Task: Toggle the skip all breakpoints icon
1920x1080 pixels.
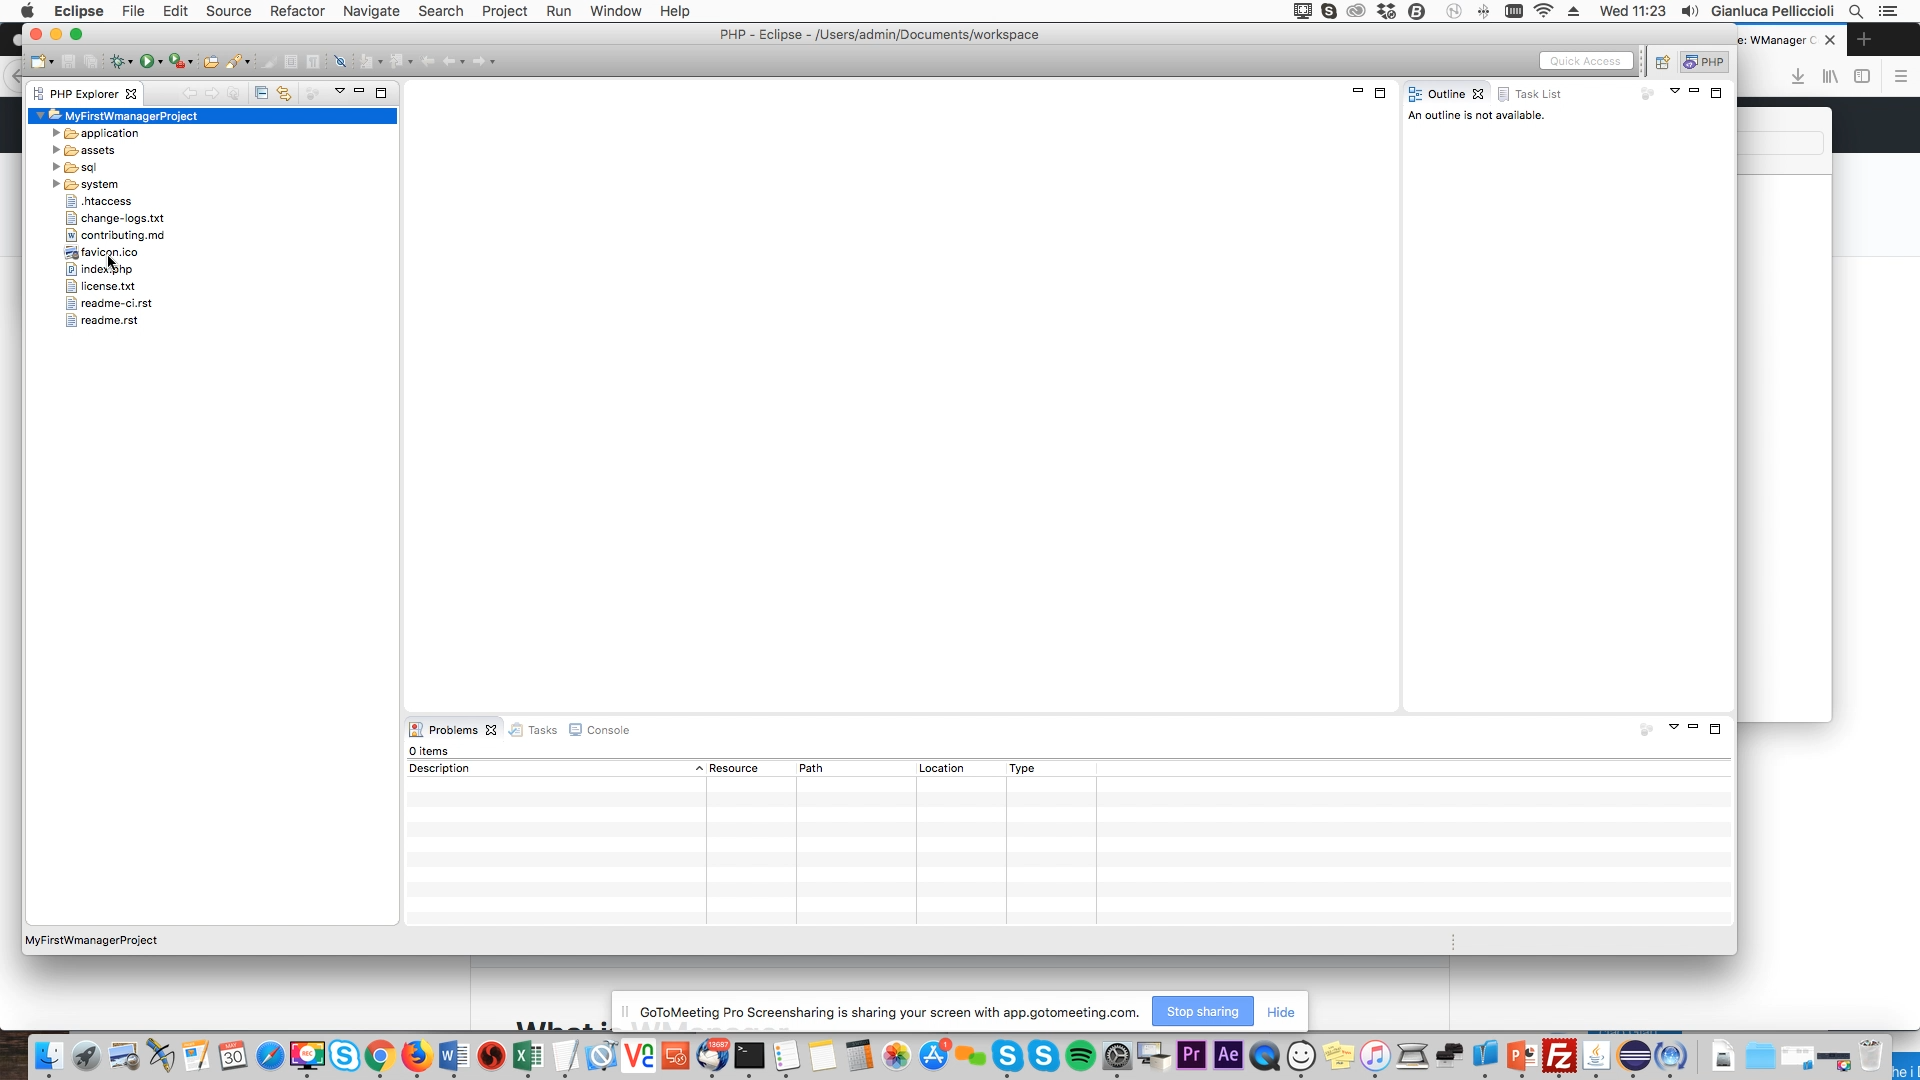Action: 340,62
